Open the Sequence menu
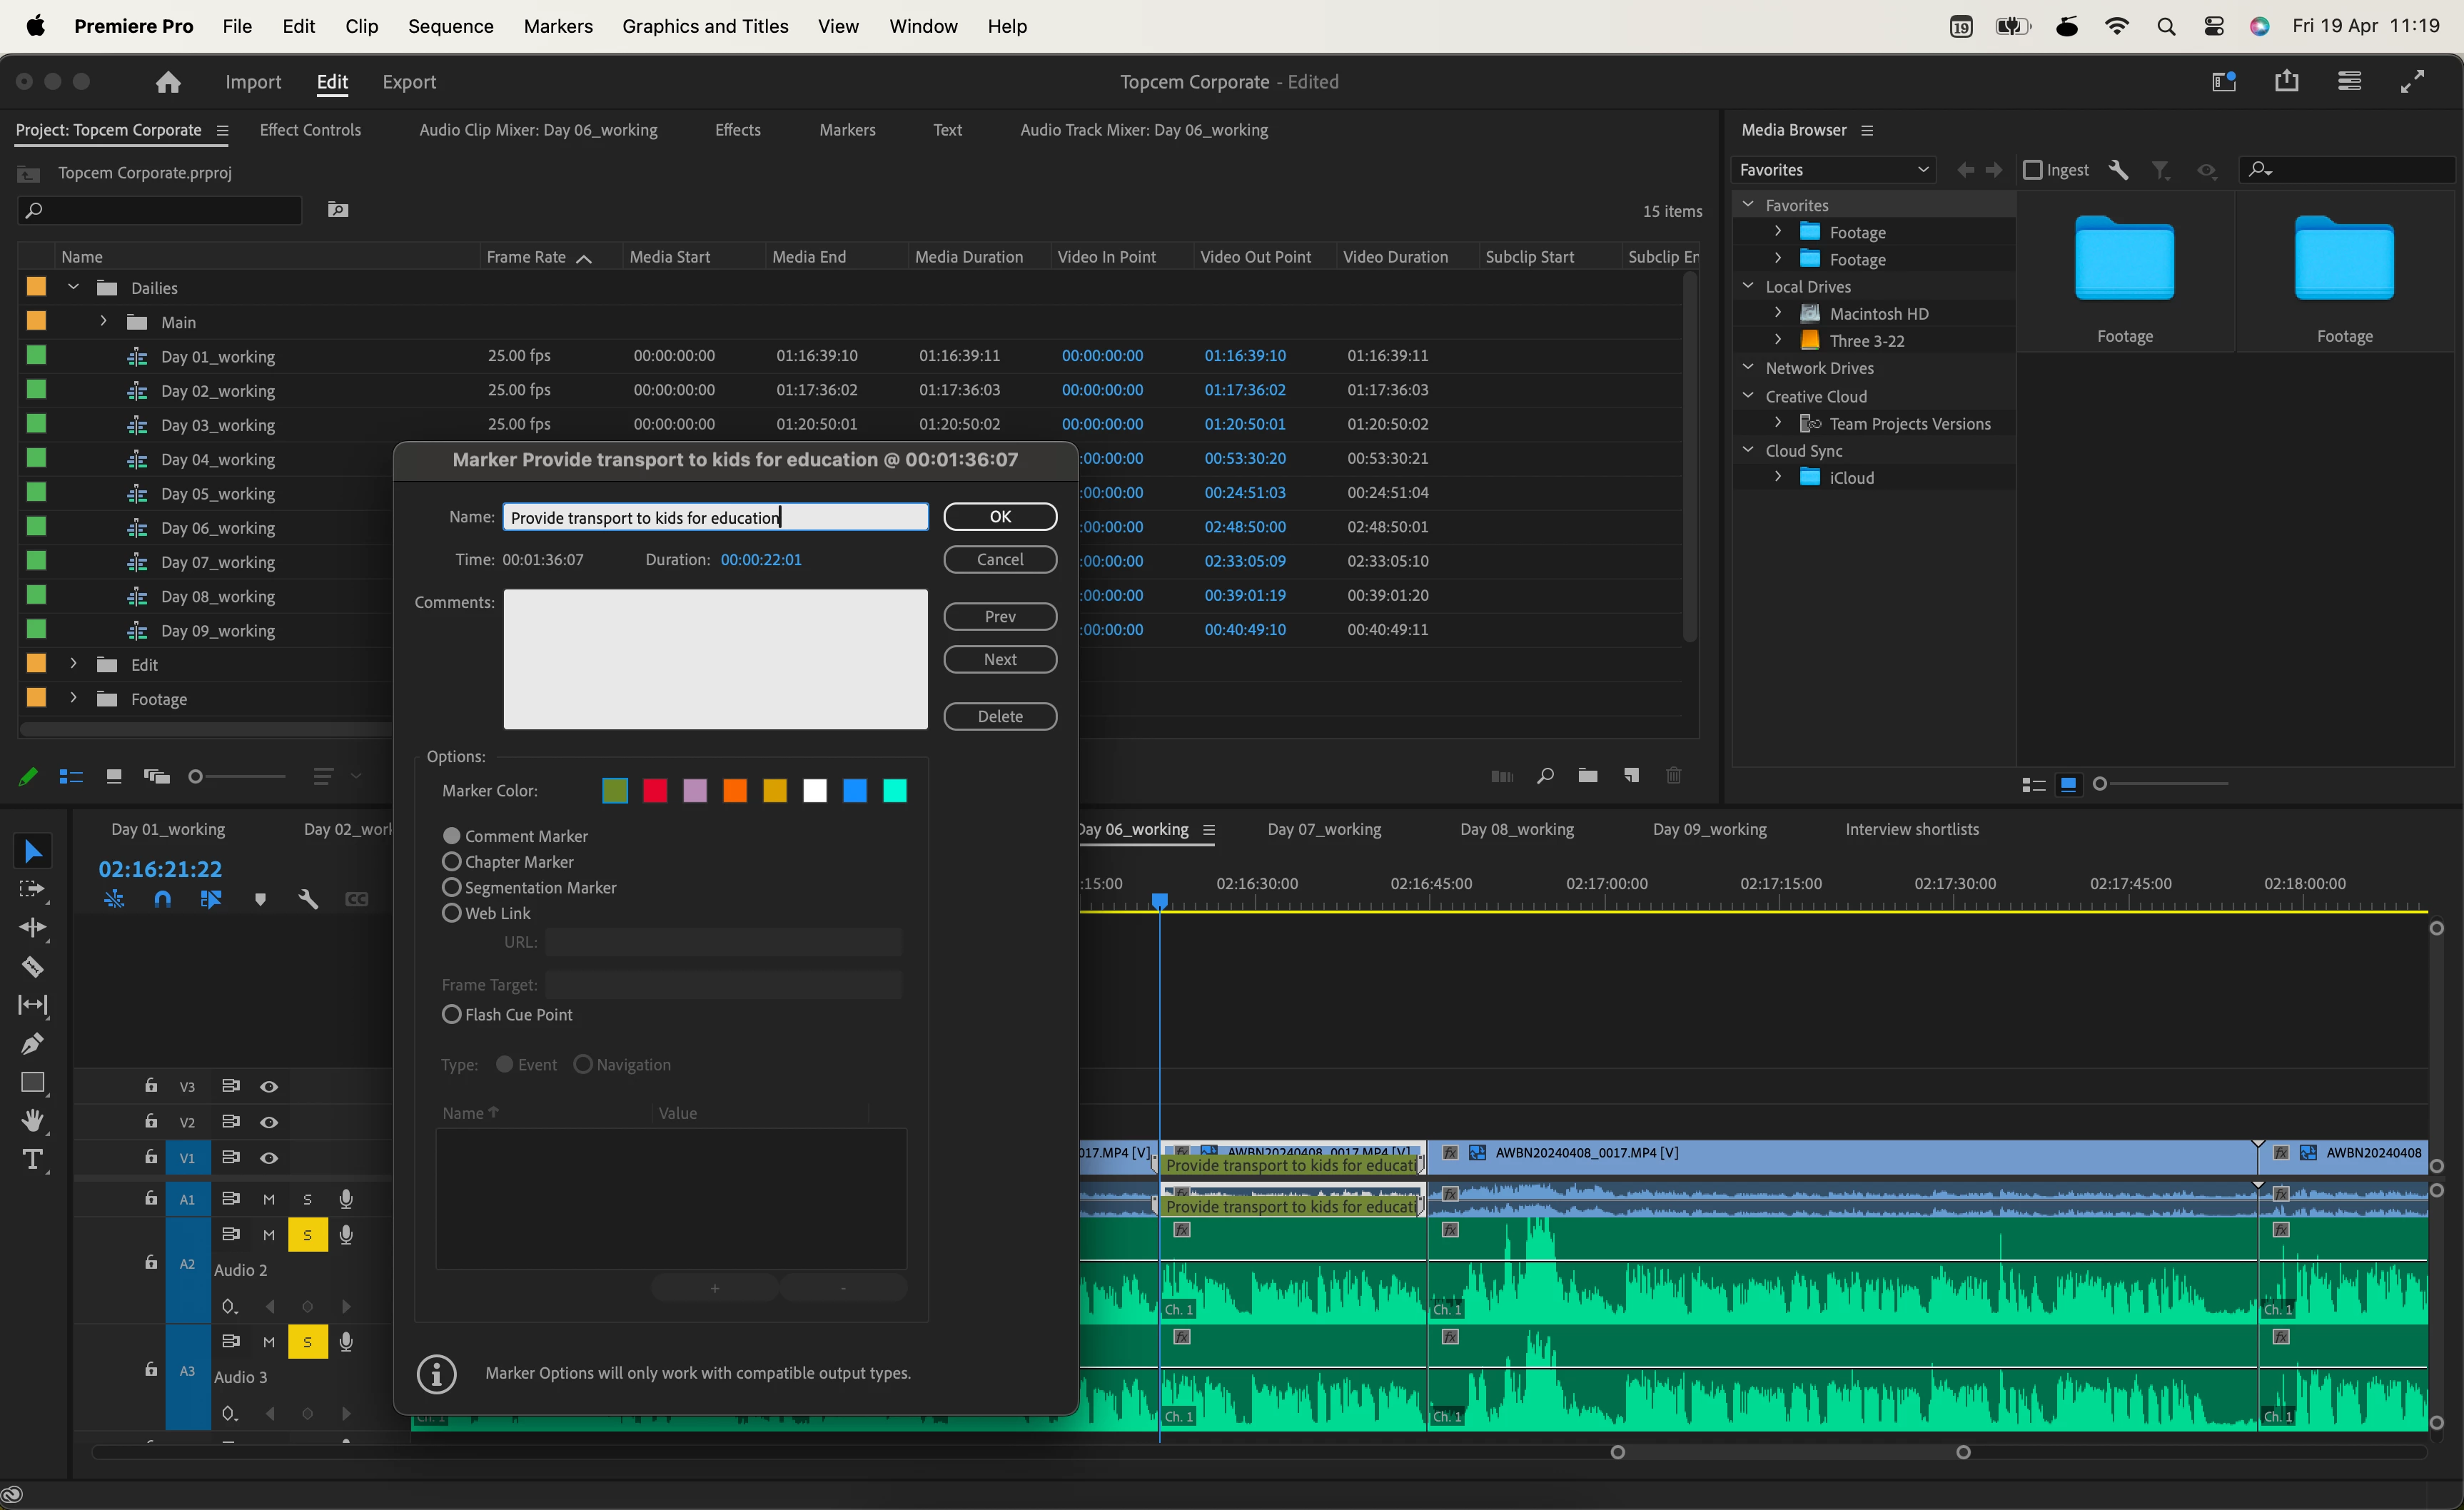 pyautogui.click(x=450, y=26)
